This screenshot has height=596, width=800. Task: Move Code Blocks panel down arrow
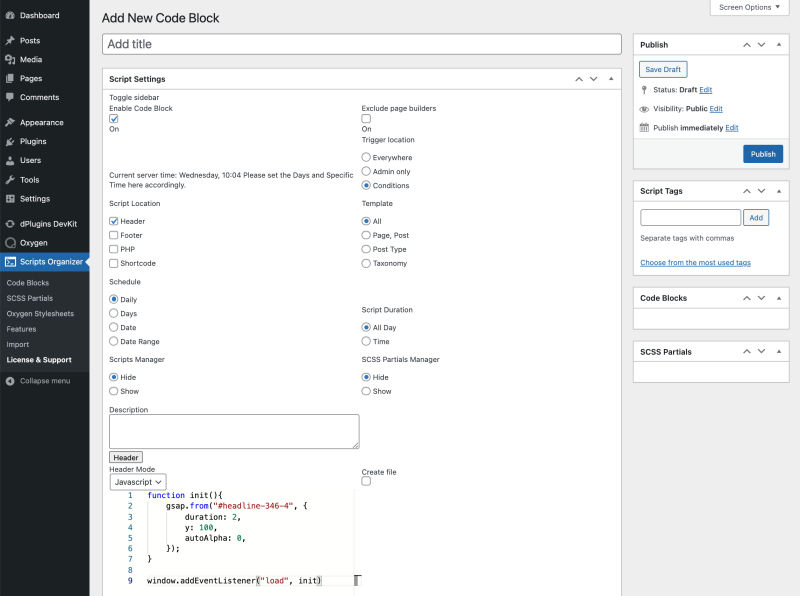coord(761,298)
